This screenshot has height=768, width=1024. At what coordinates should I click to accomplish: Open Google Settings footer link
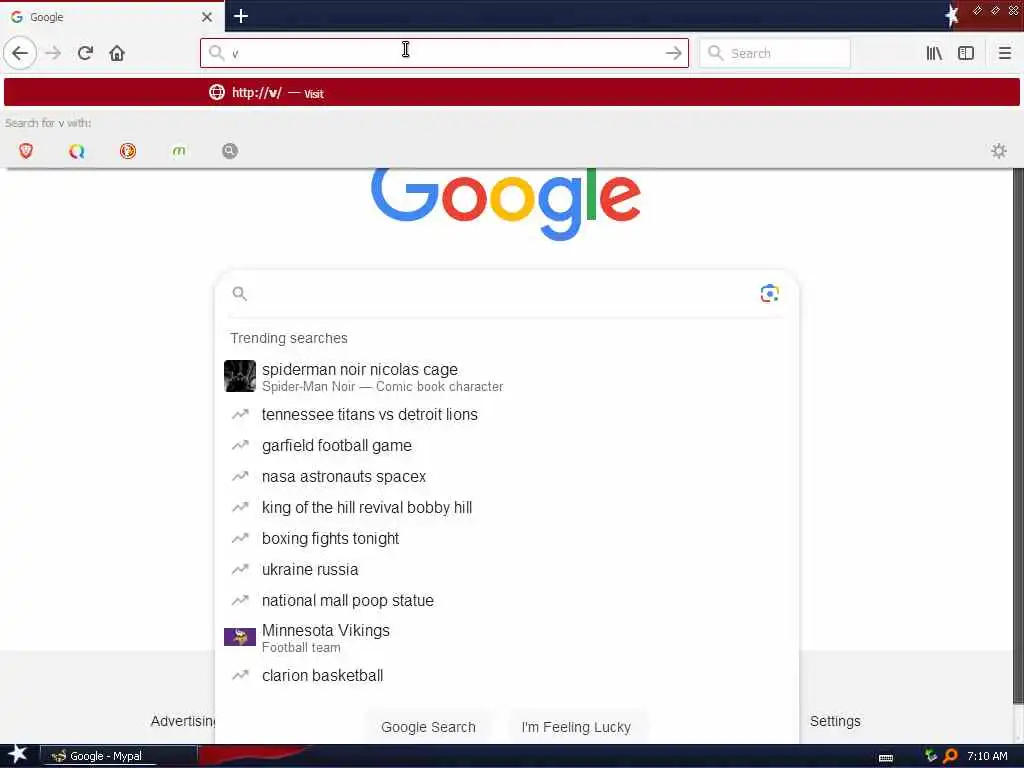tap(835, 721)
